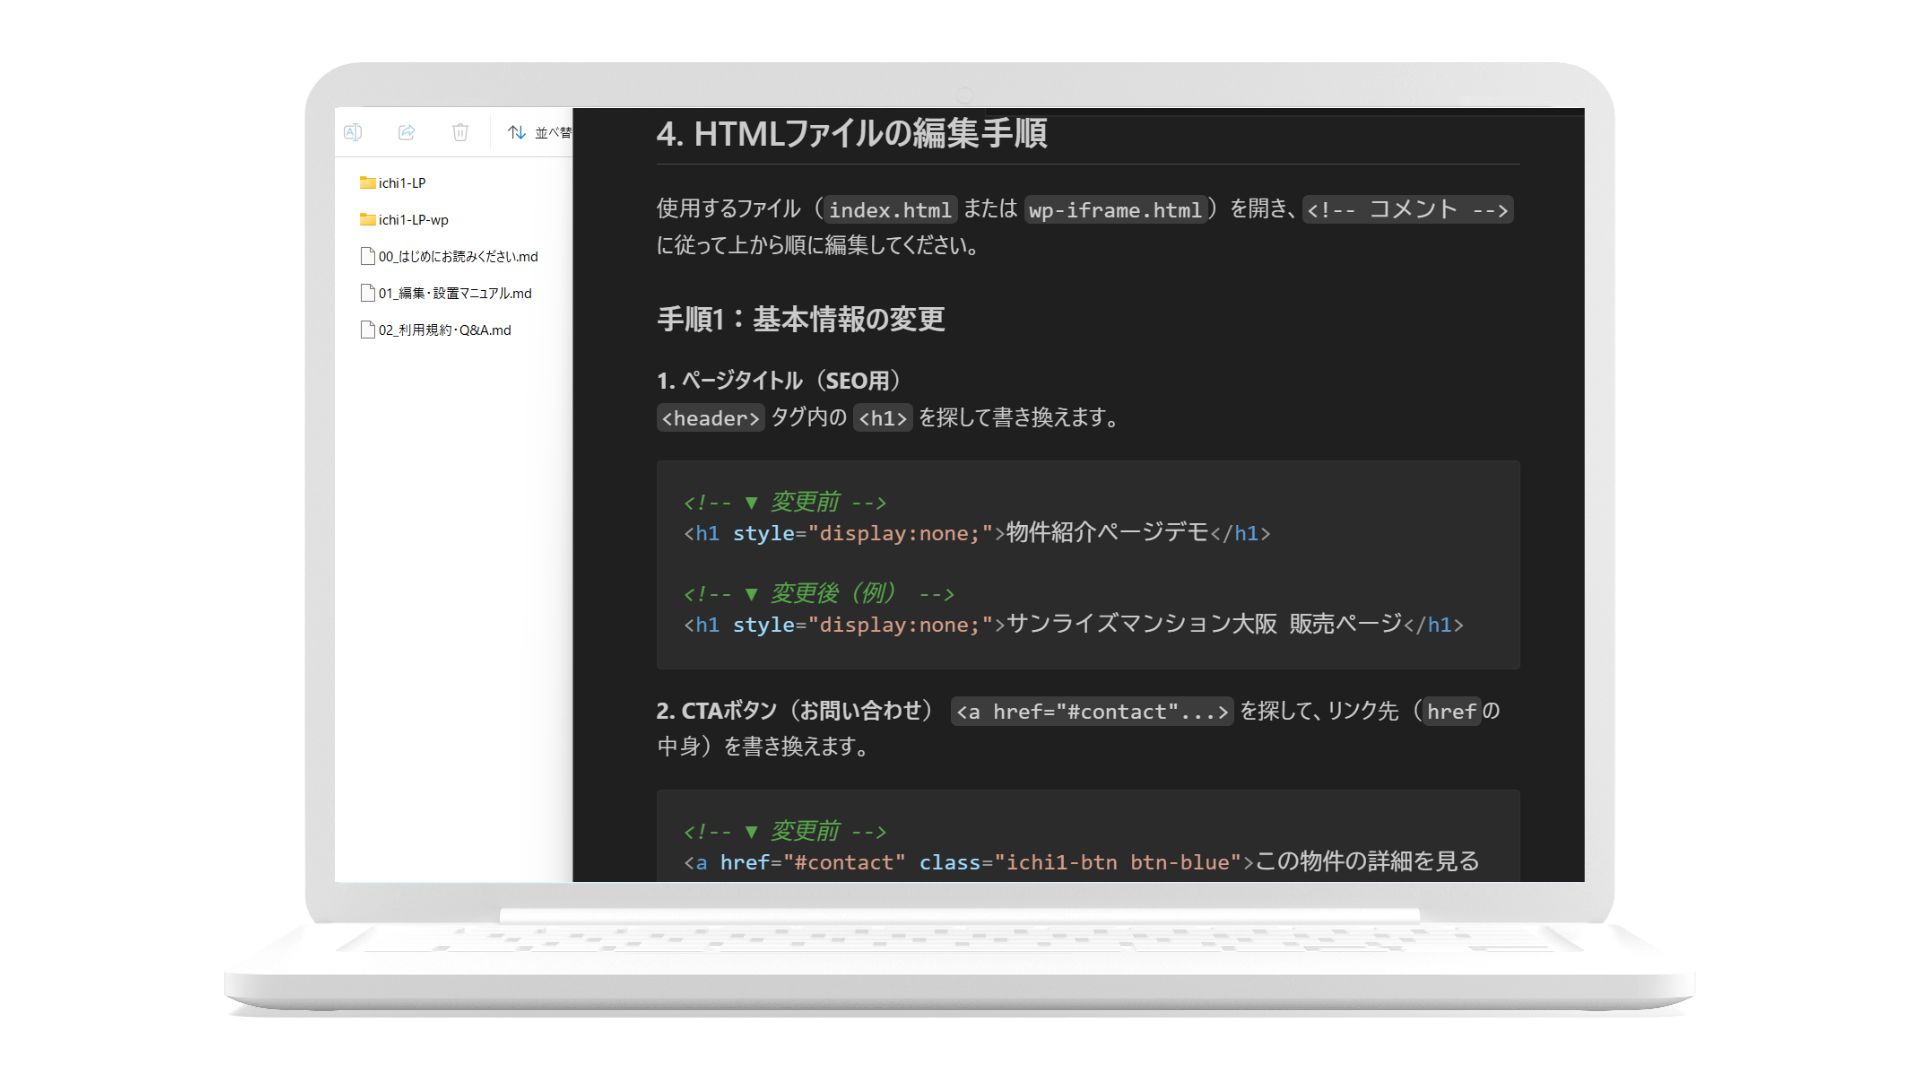Click the heading 4. HTMLファイルの編集手順
This screenshot has height=1080, width=1920.
(851, 133)
